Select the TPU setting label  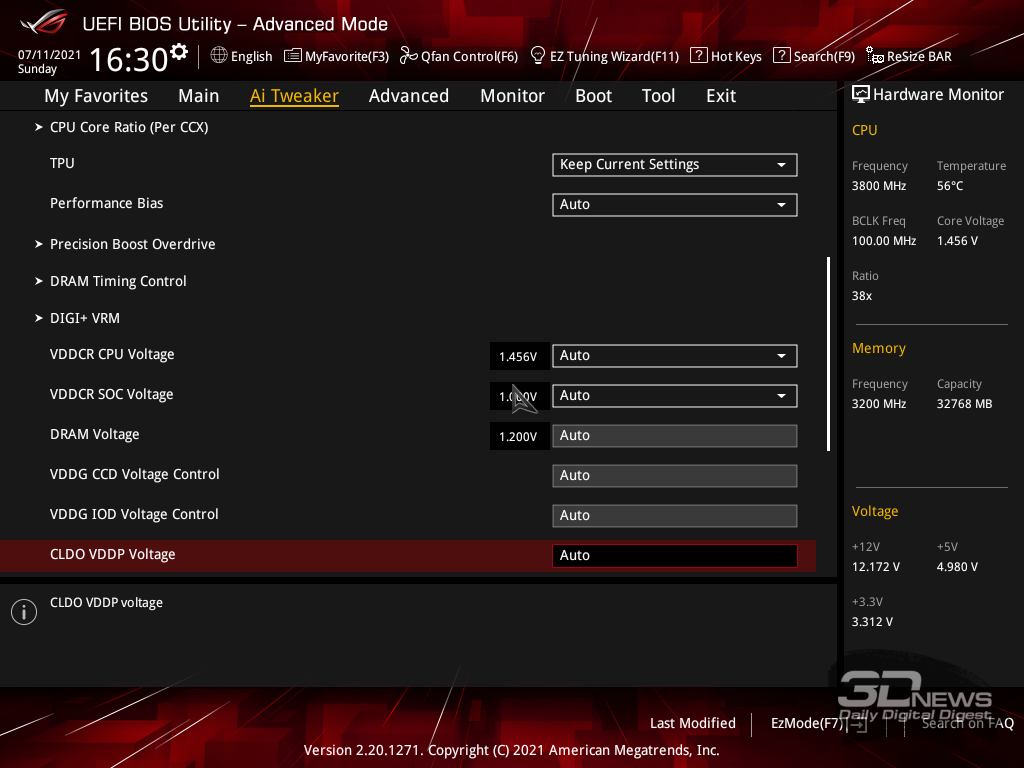pos(62,163)
